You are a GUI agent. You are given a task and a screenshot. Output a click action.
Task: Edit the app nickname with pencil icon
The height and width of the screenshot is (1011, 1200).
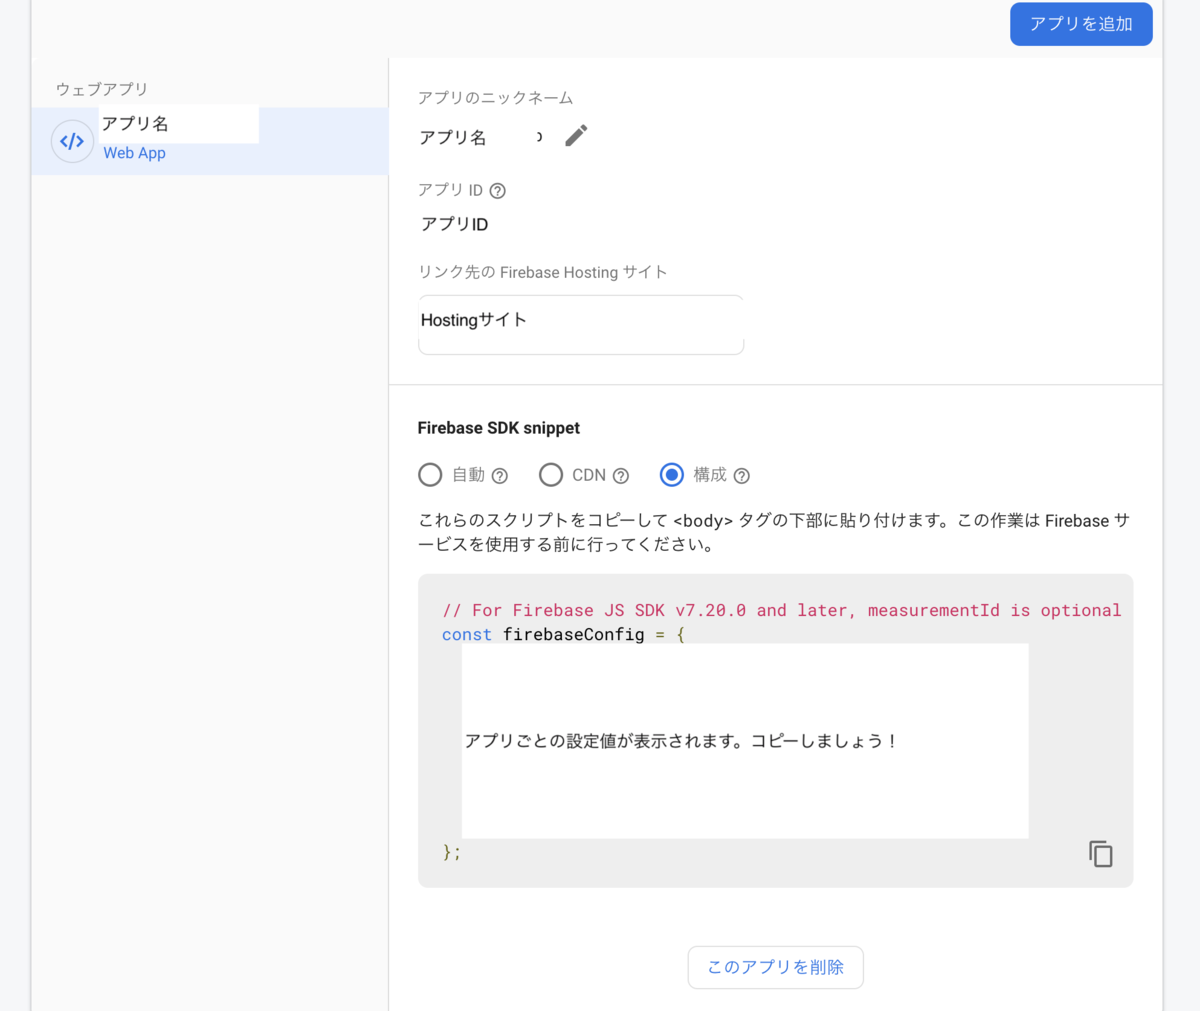[576, 136]
